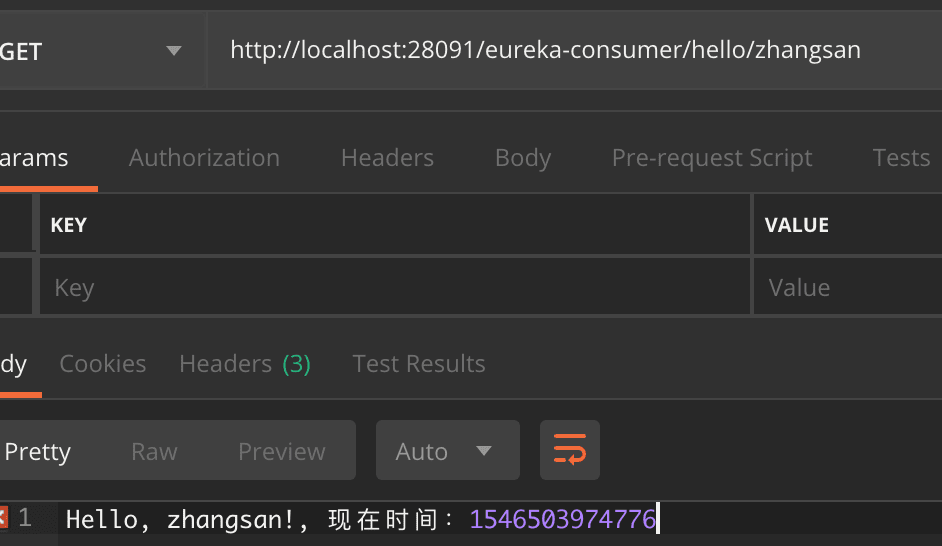
Task: Click the error marker beside line 1
Action: 3,518
